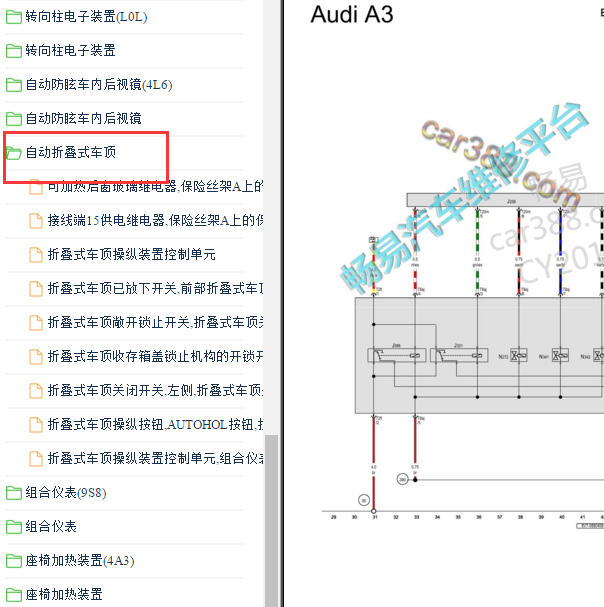The height and width of the screenshot is (607, 604).
Task: Expand 转向柱电子装置(L0L) tree entry
Action: click(86, 17)
